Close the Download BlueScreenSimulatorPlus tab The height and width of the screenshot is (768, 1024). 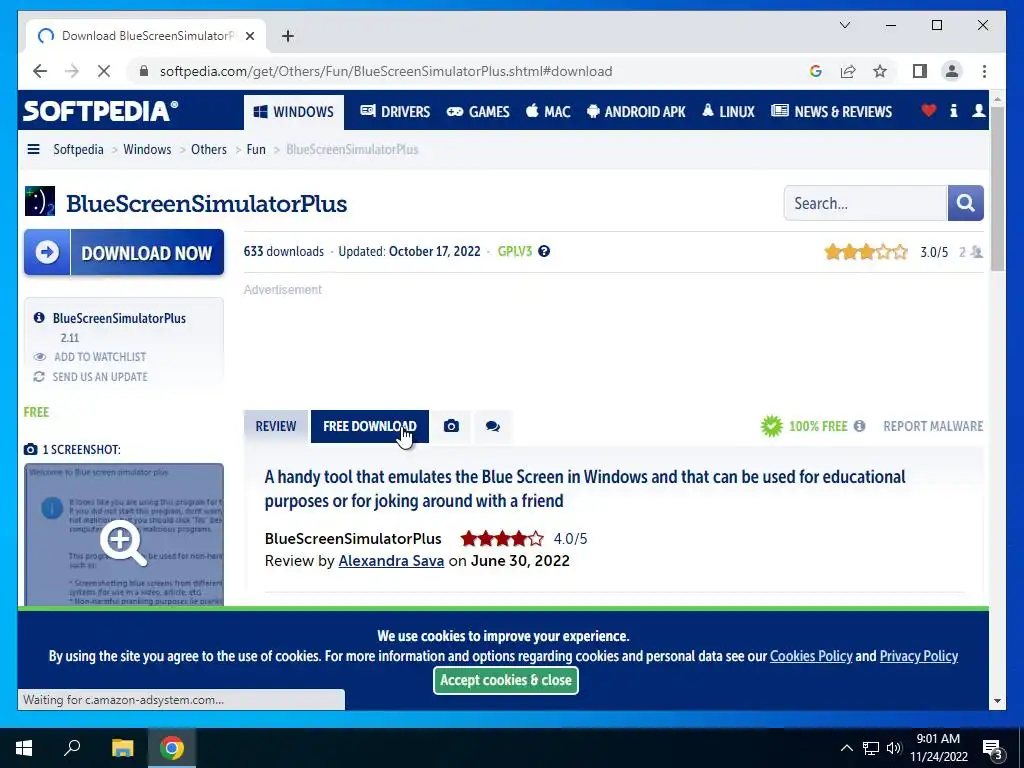tap(249, 36)
